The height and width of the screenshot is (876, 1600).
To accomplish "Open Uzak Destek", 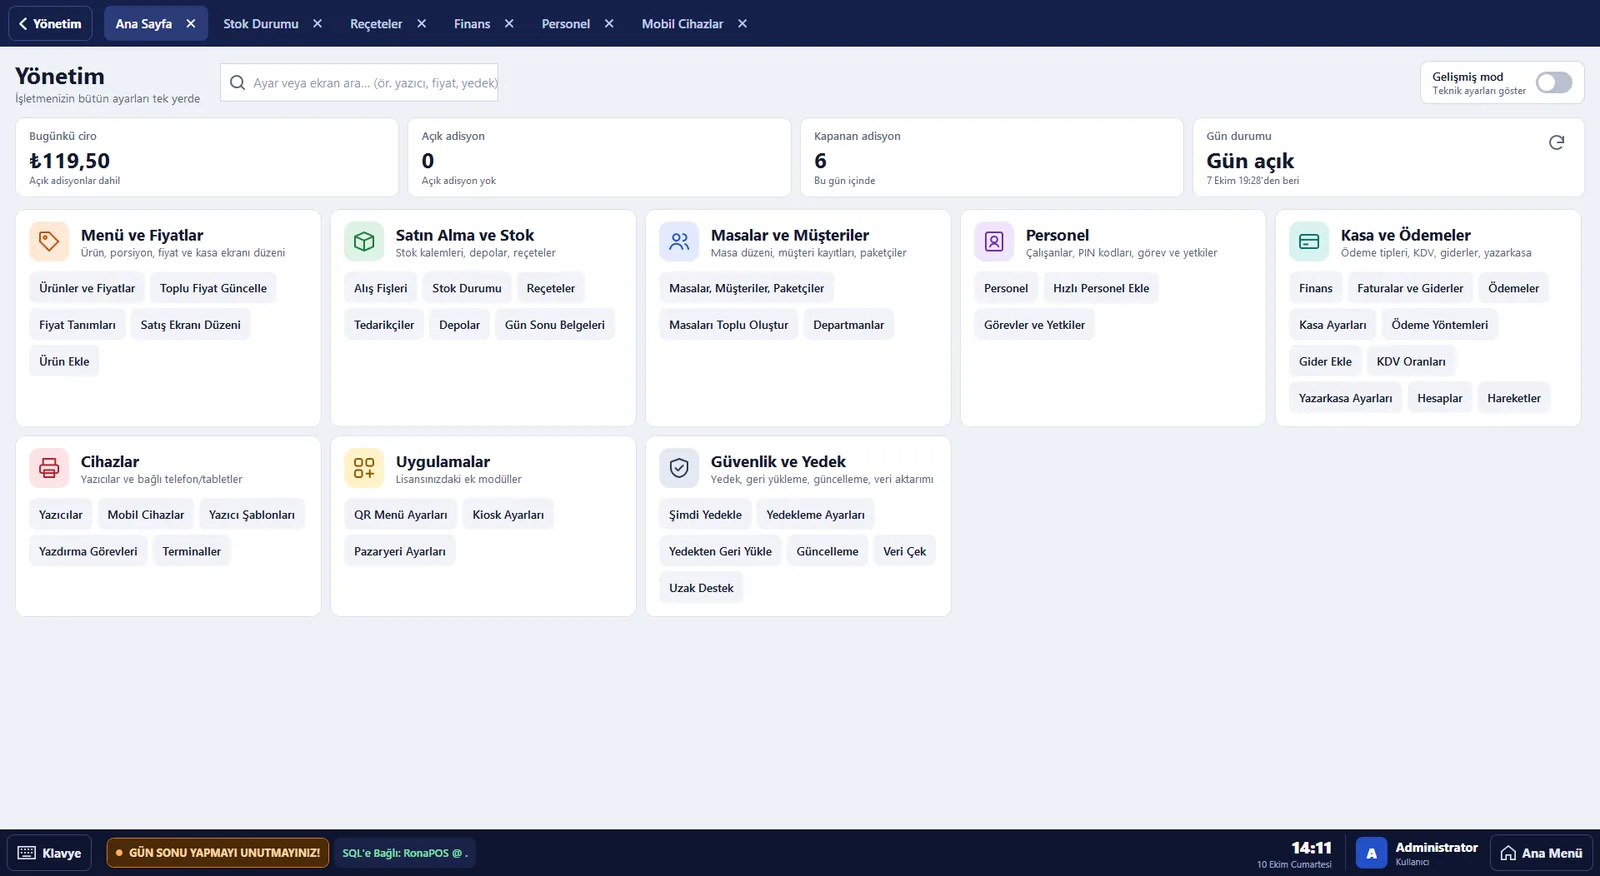I will pyautogui.click(x=701, y=588).
